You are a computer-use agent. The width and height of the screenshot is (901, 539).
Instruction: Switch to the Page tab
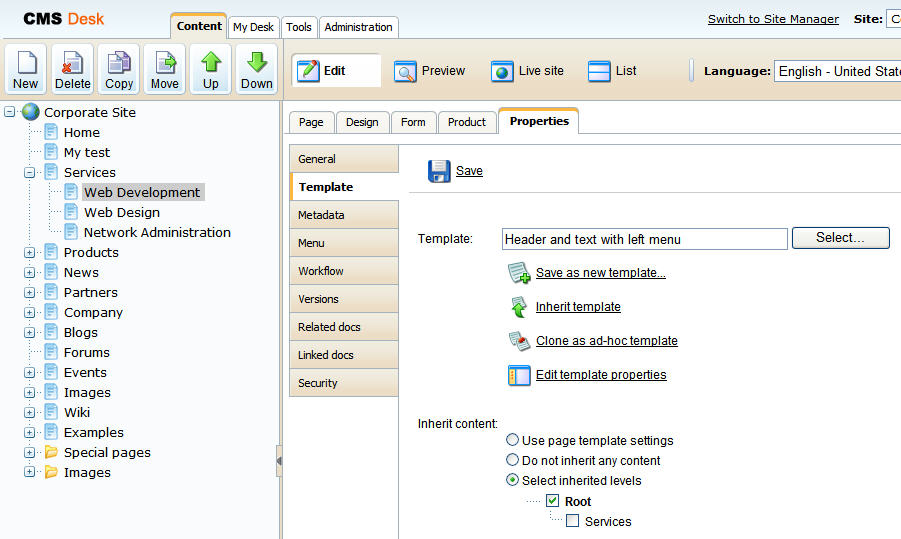tap(311, 122)
